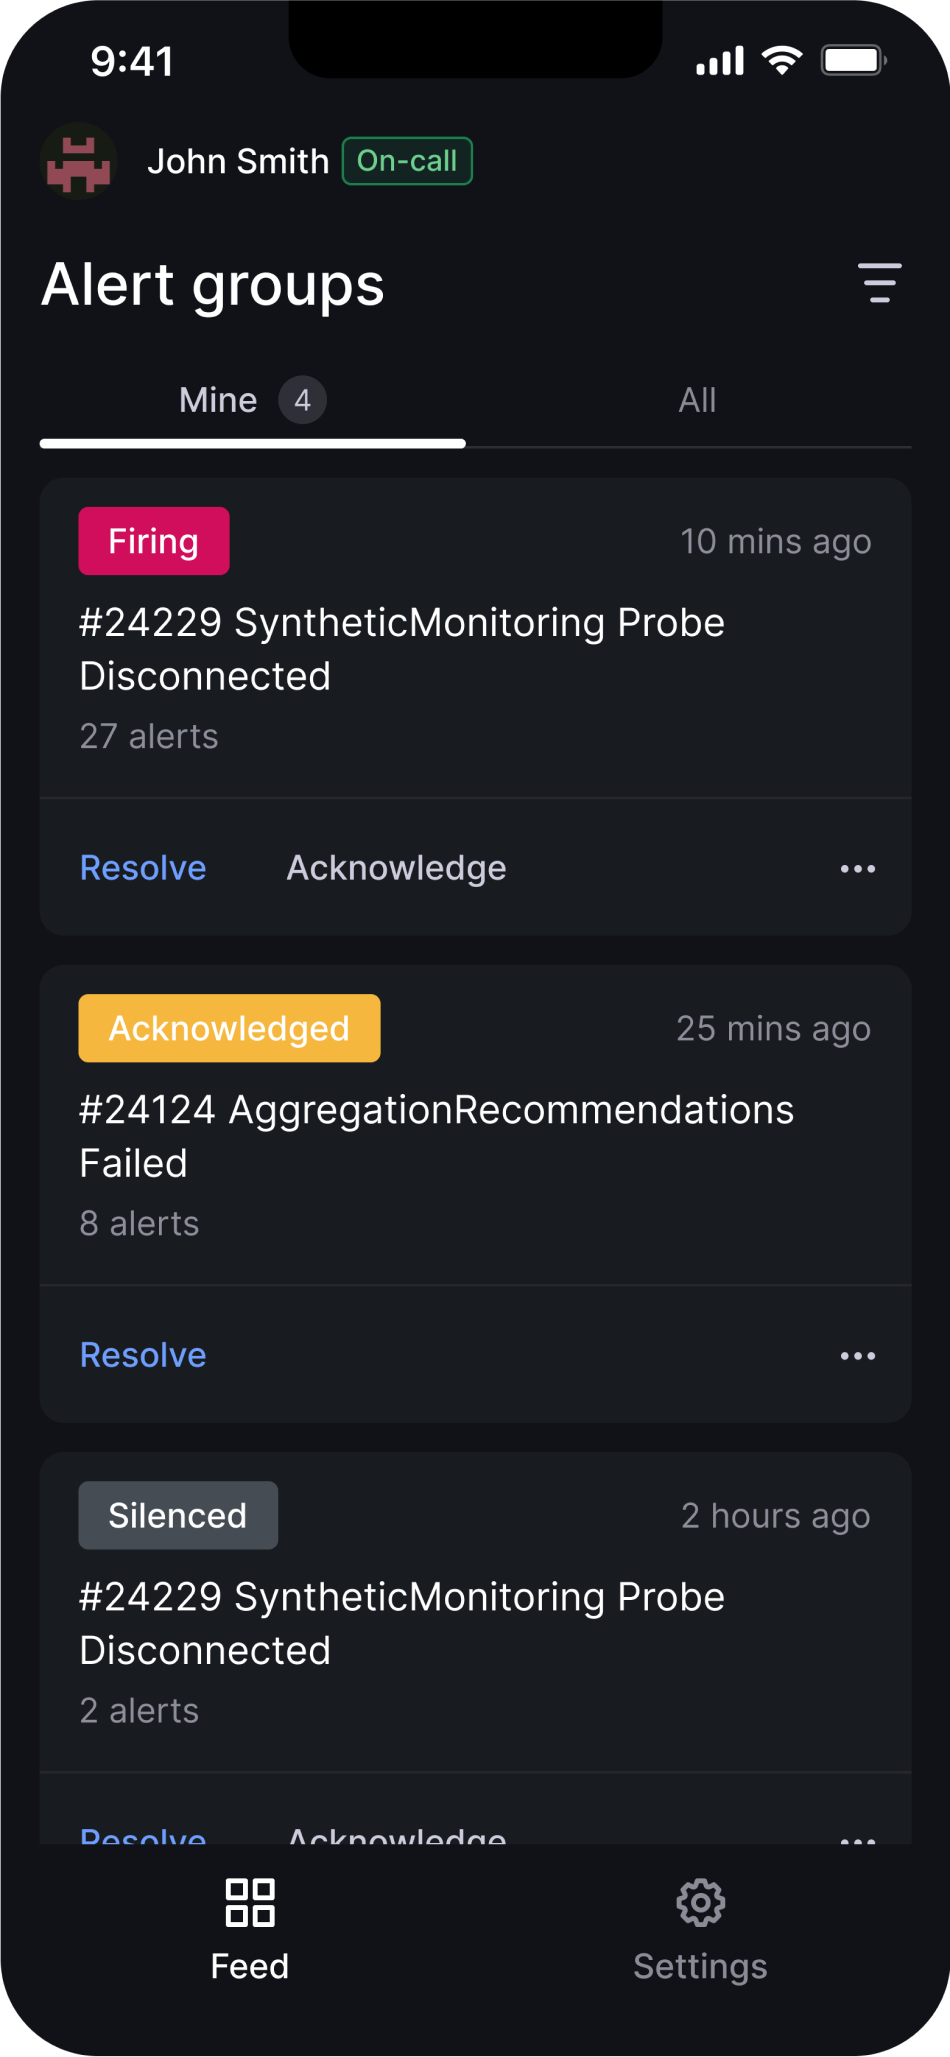This screenshot has width=950, height=2057.
Task: Tap the cellular signal bars icon
Action: (x=720, y=61)
